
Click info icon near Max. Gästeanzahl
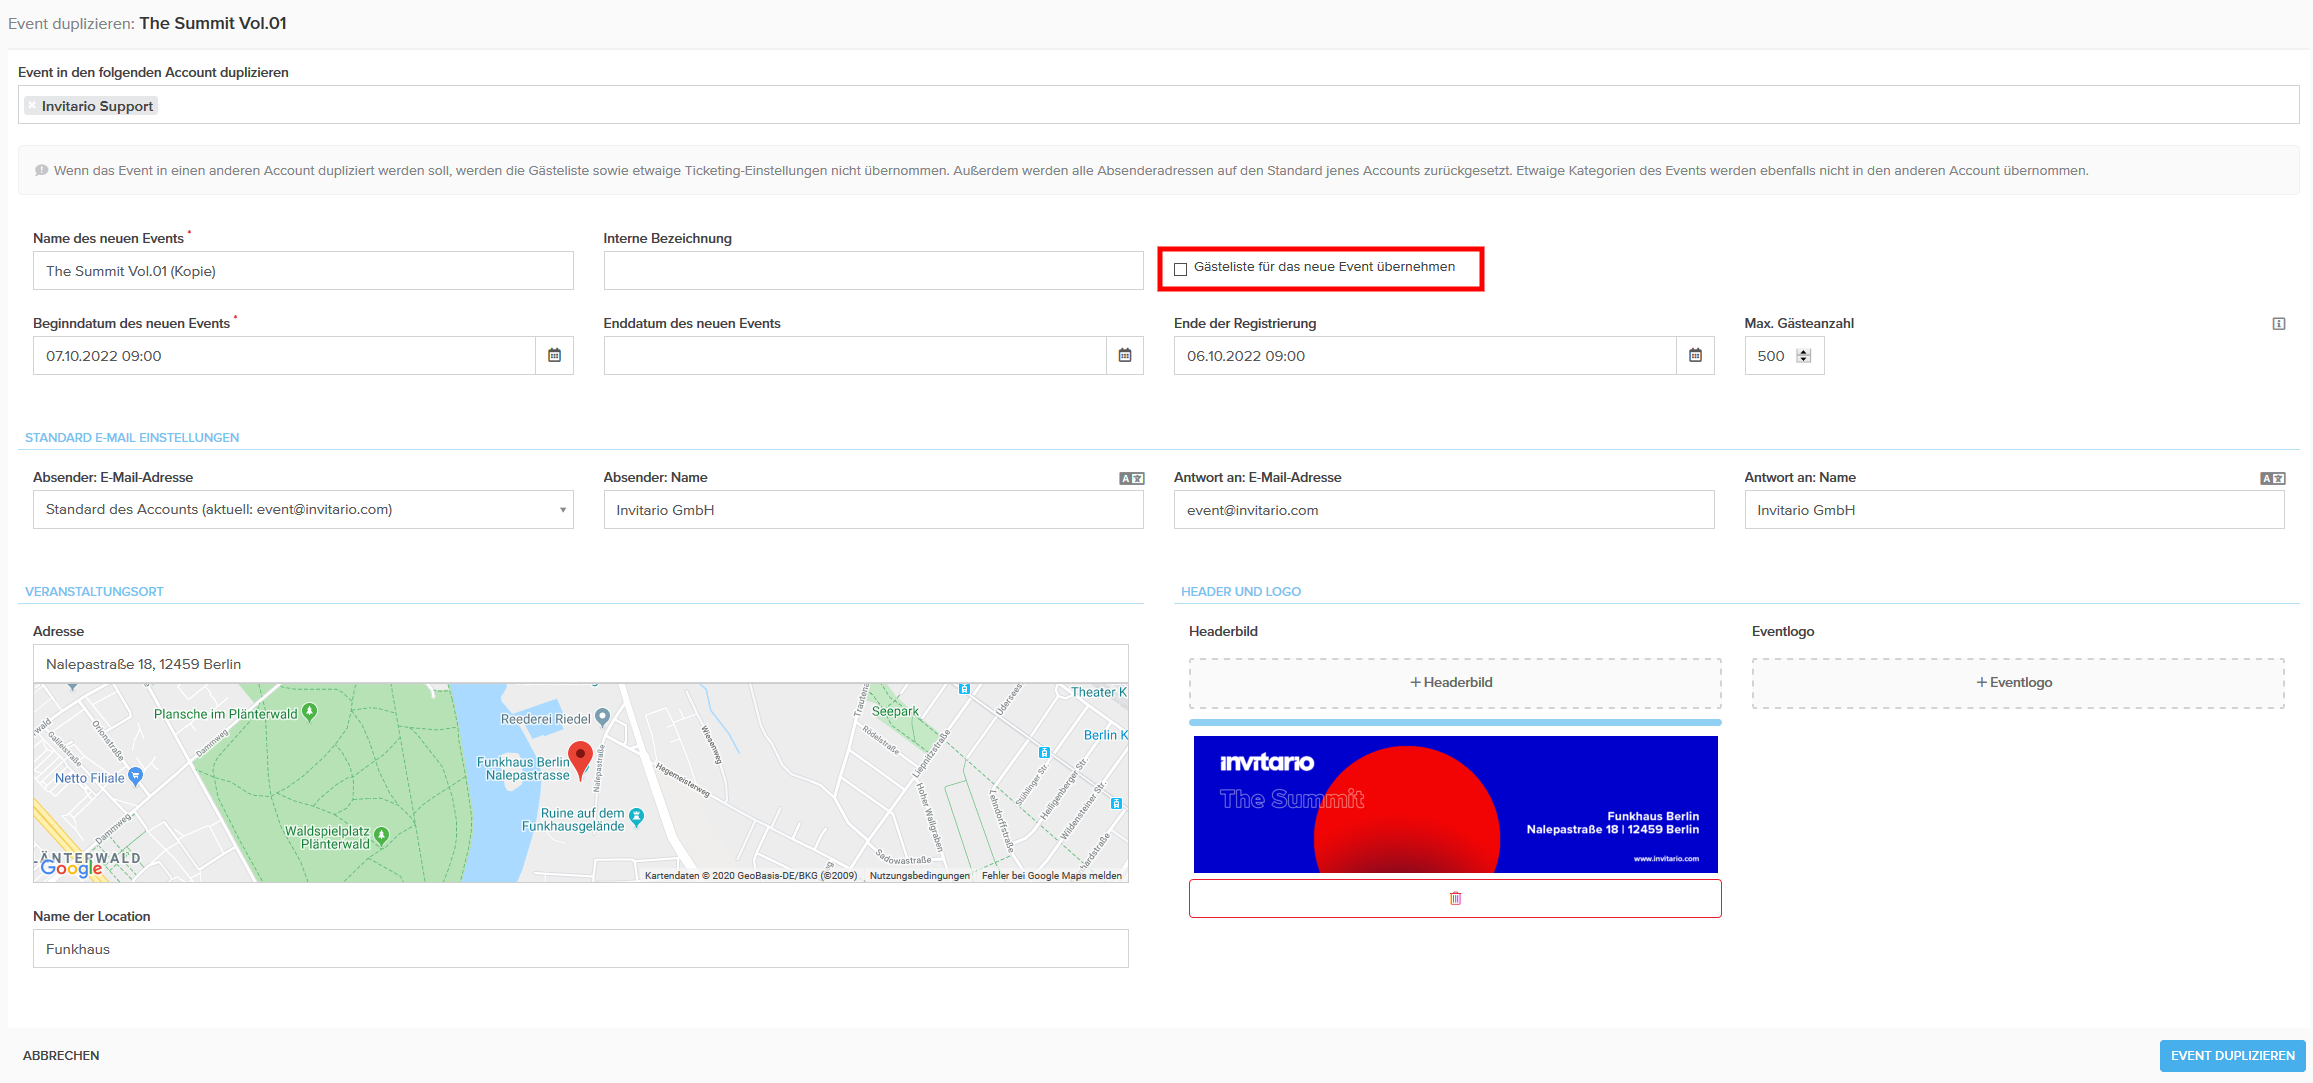[x=2279, y=324]
